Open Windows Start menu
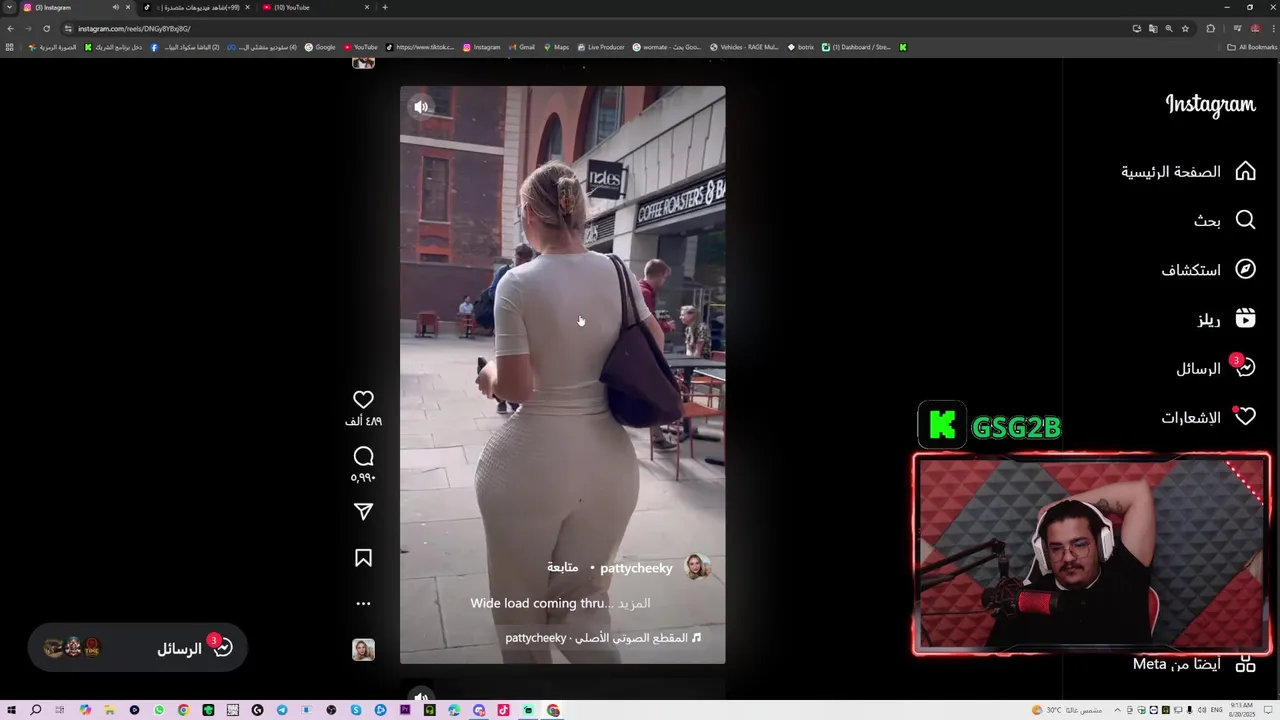The height and width of the screenshot is (720, 1280). coord(11,710)
